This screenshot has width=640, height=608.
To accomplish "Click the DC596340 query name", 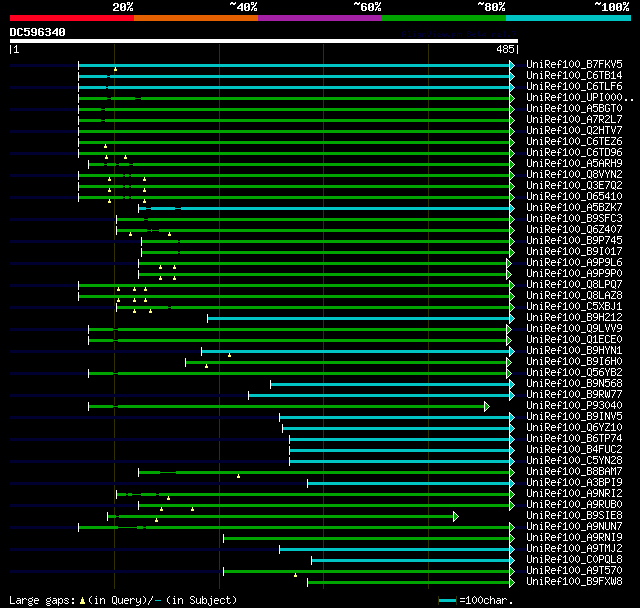I will coord(38,32).
